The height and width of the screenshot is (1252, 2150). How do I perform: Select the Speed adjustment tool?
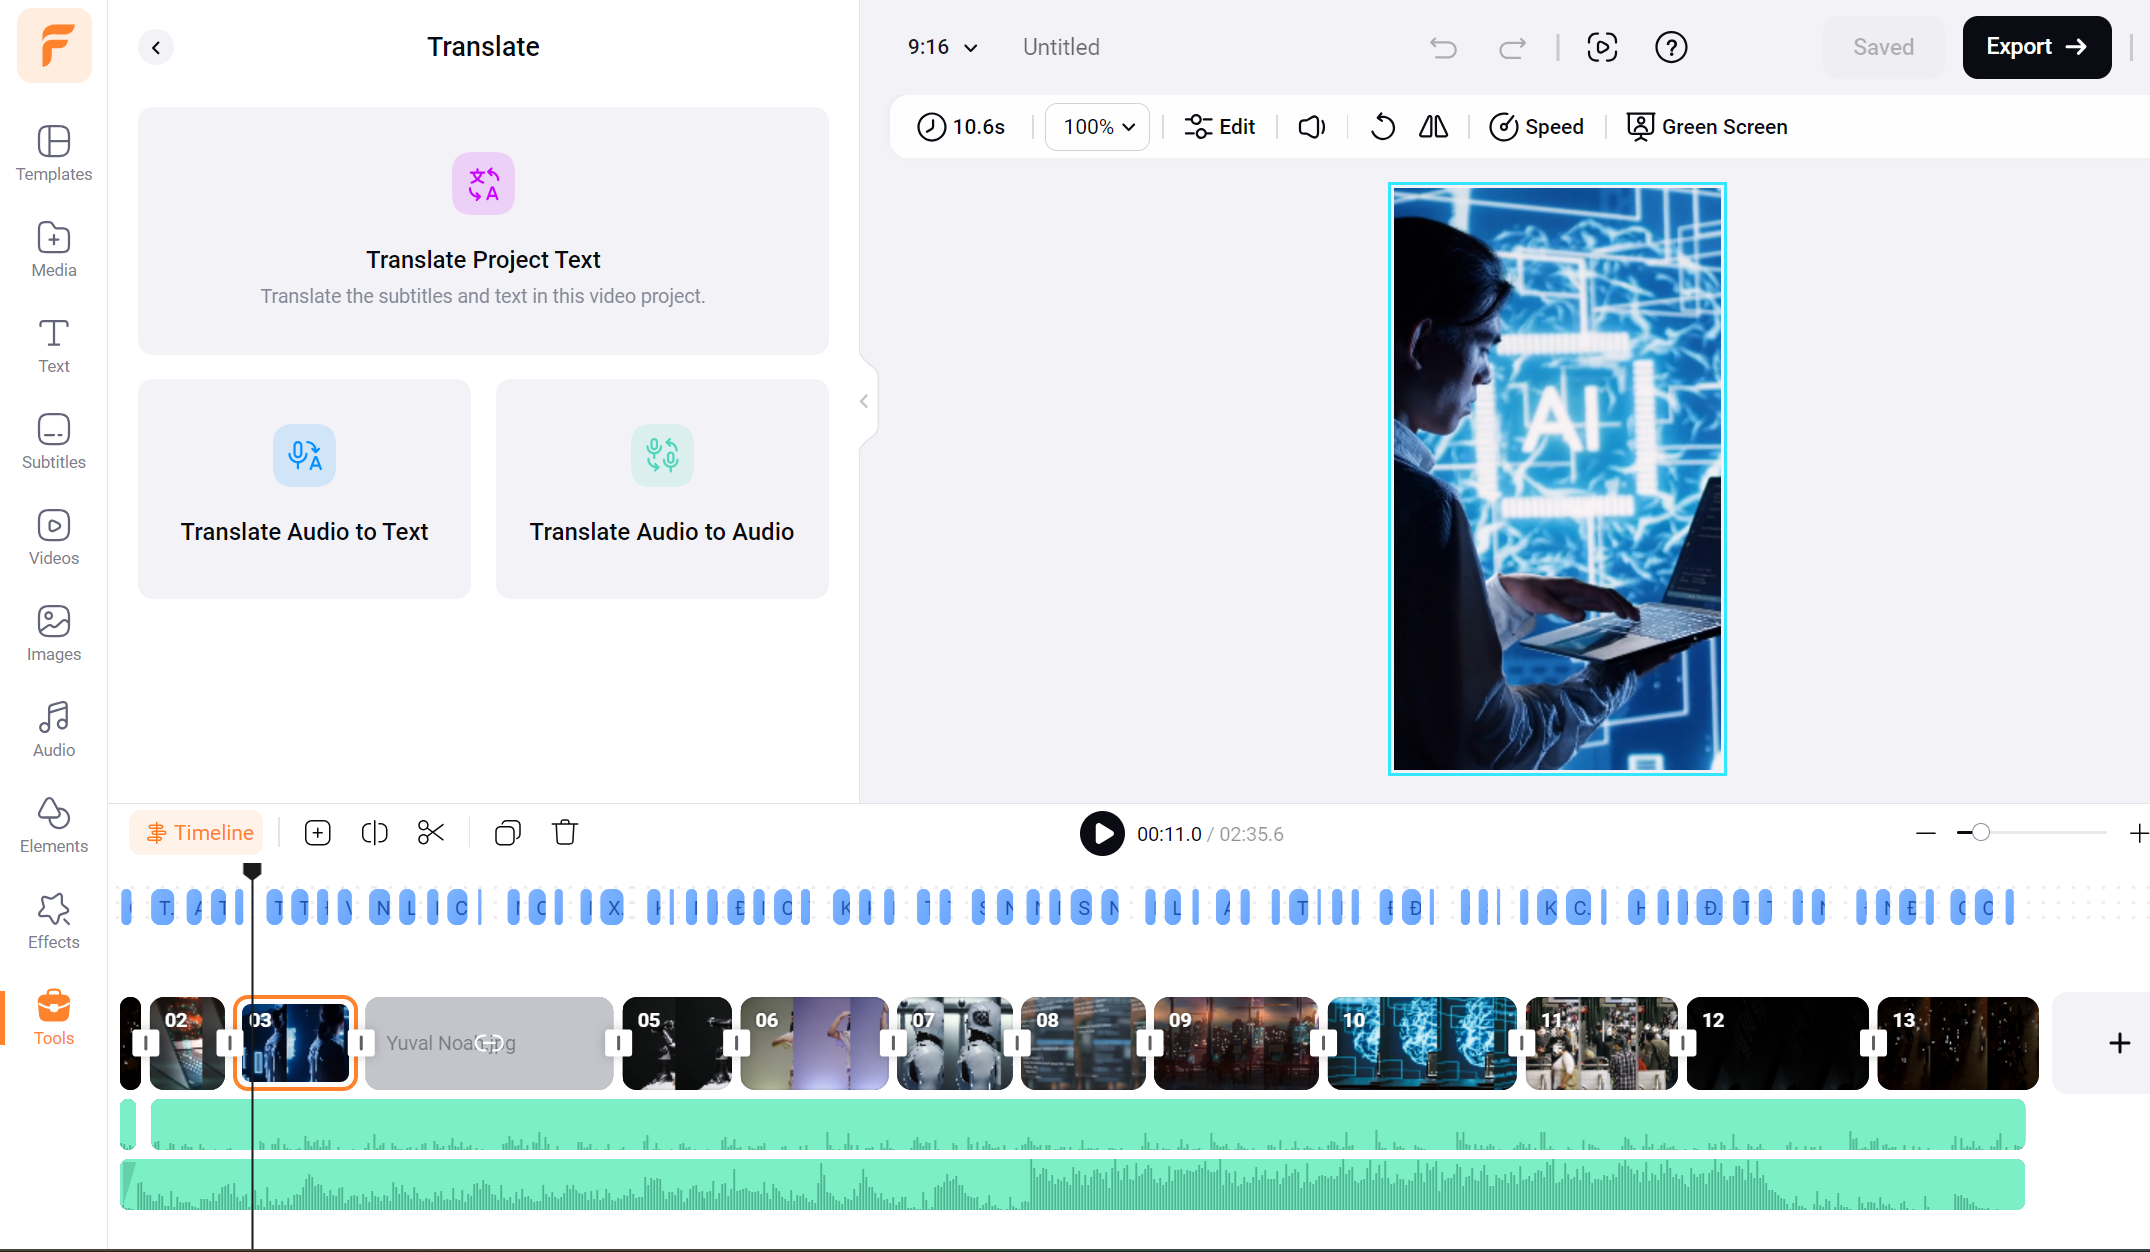(x=1538, y=127)
